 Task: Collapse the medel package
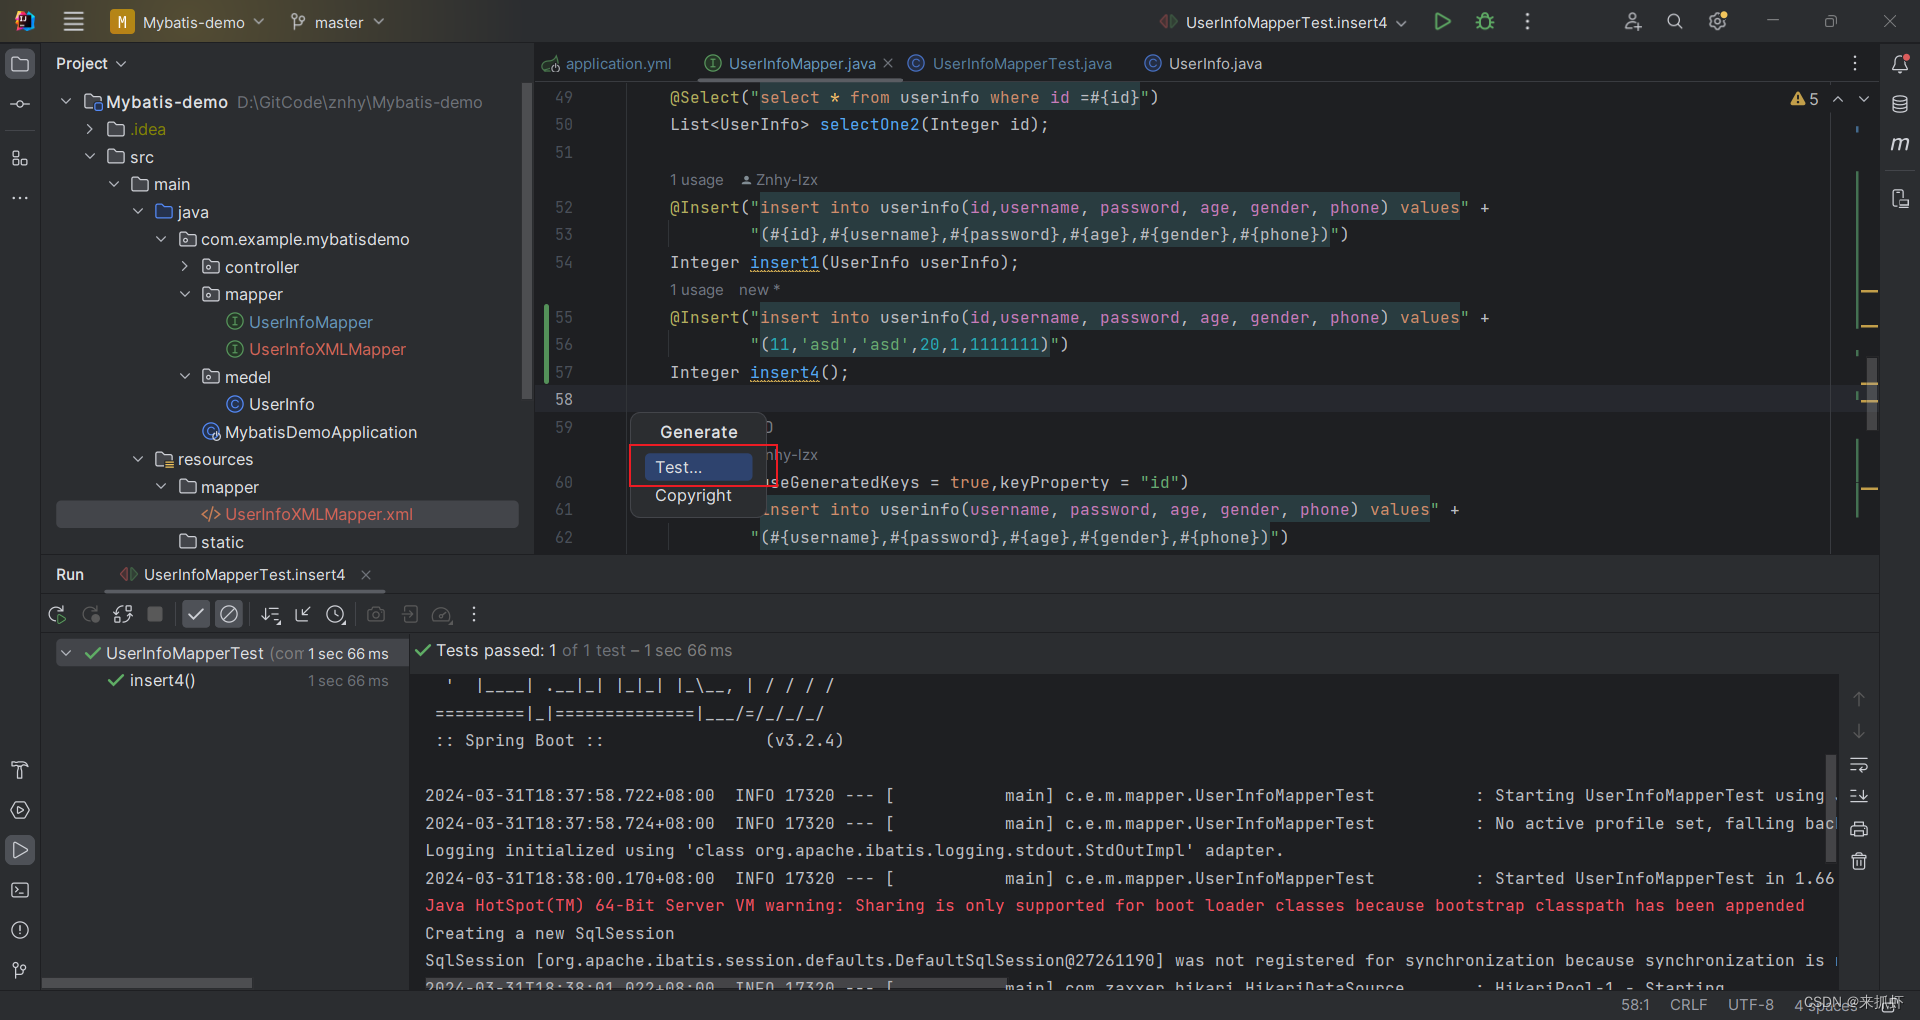tap(185, 376)
